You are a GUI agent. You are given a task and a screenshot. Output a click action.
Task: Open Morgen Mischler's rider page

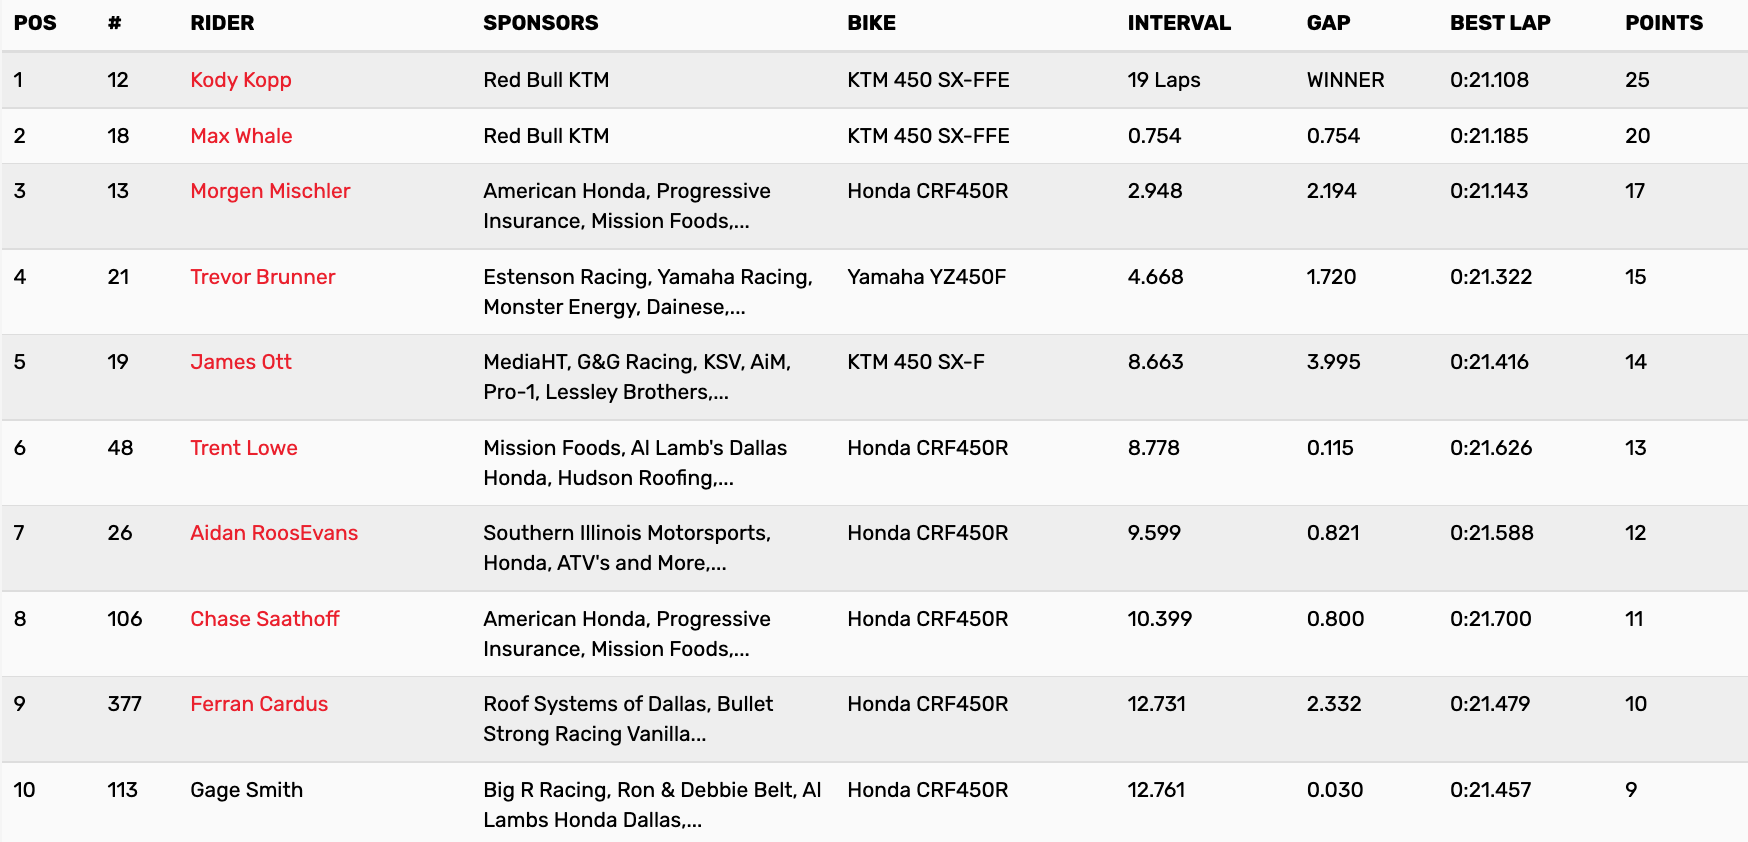tap(270, 191)
